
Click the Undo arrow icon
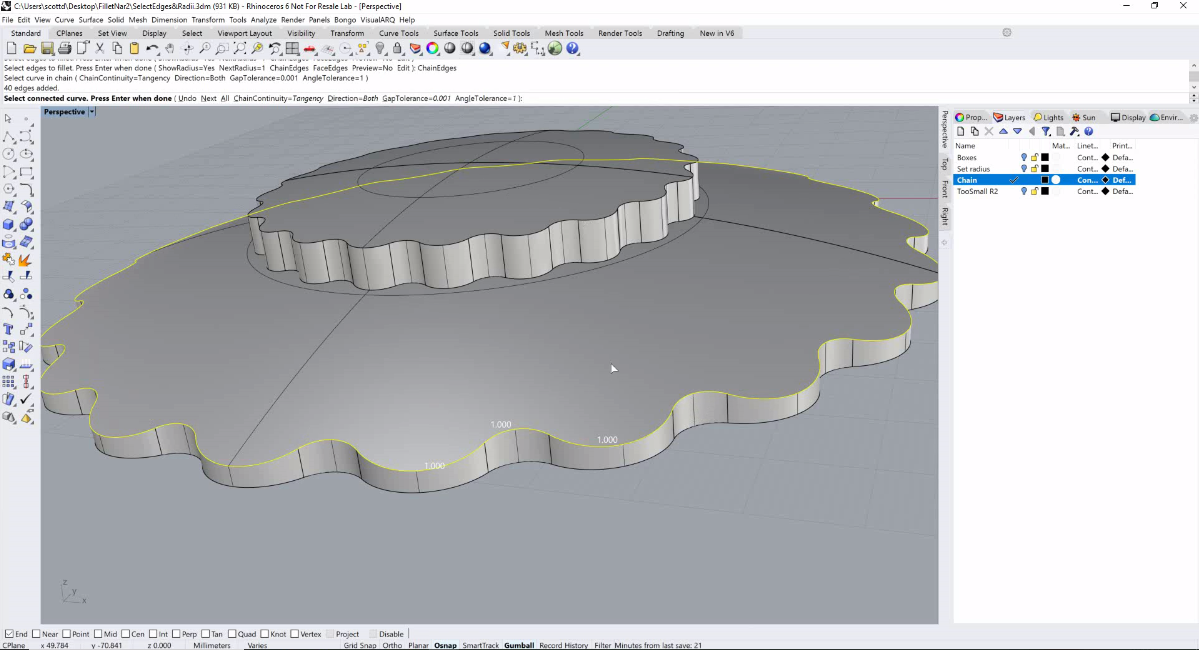152,48
